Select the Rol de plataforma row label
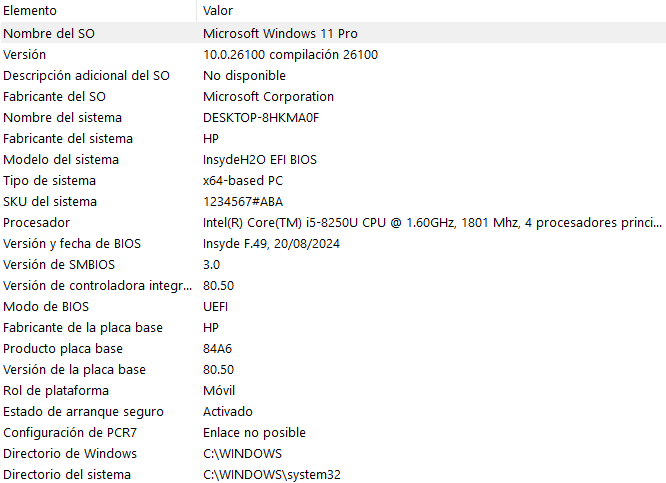Screen dimensions: 666x483 point(56,391)
